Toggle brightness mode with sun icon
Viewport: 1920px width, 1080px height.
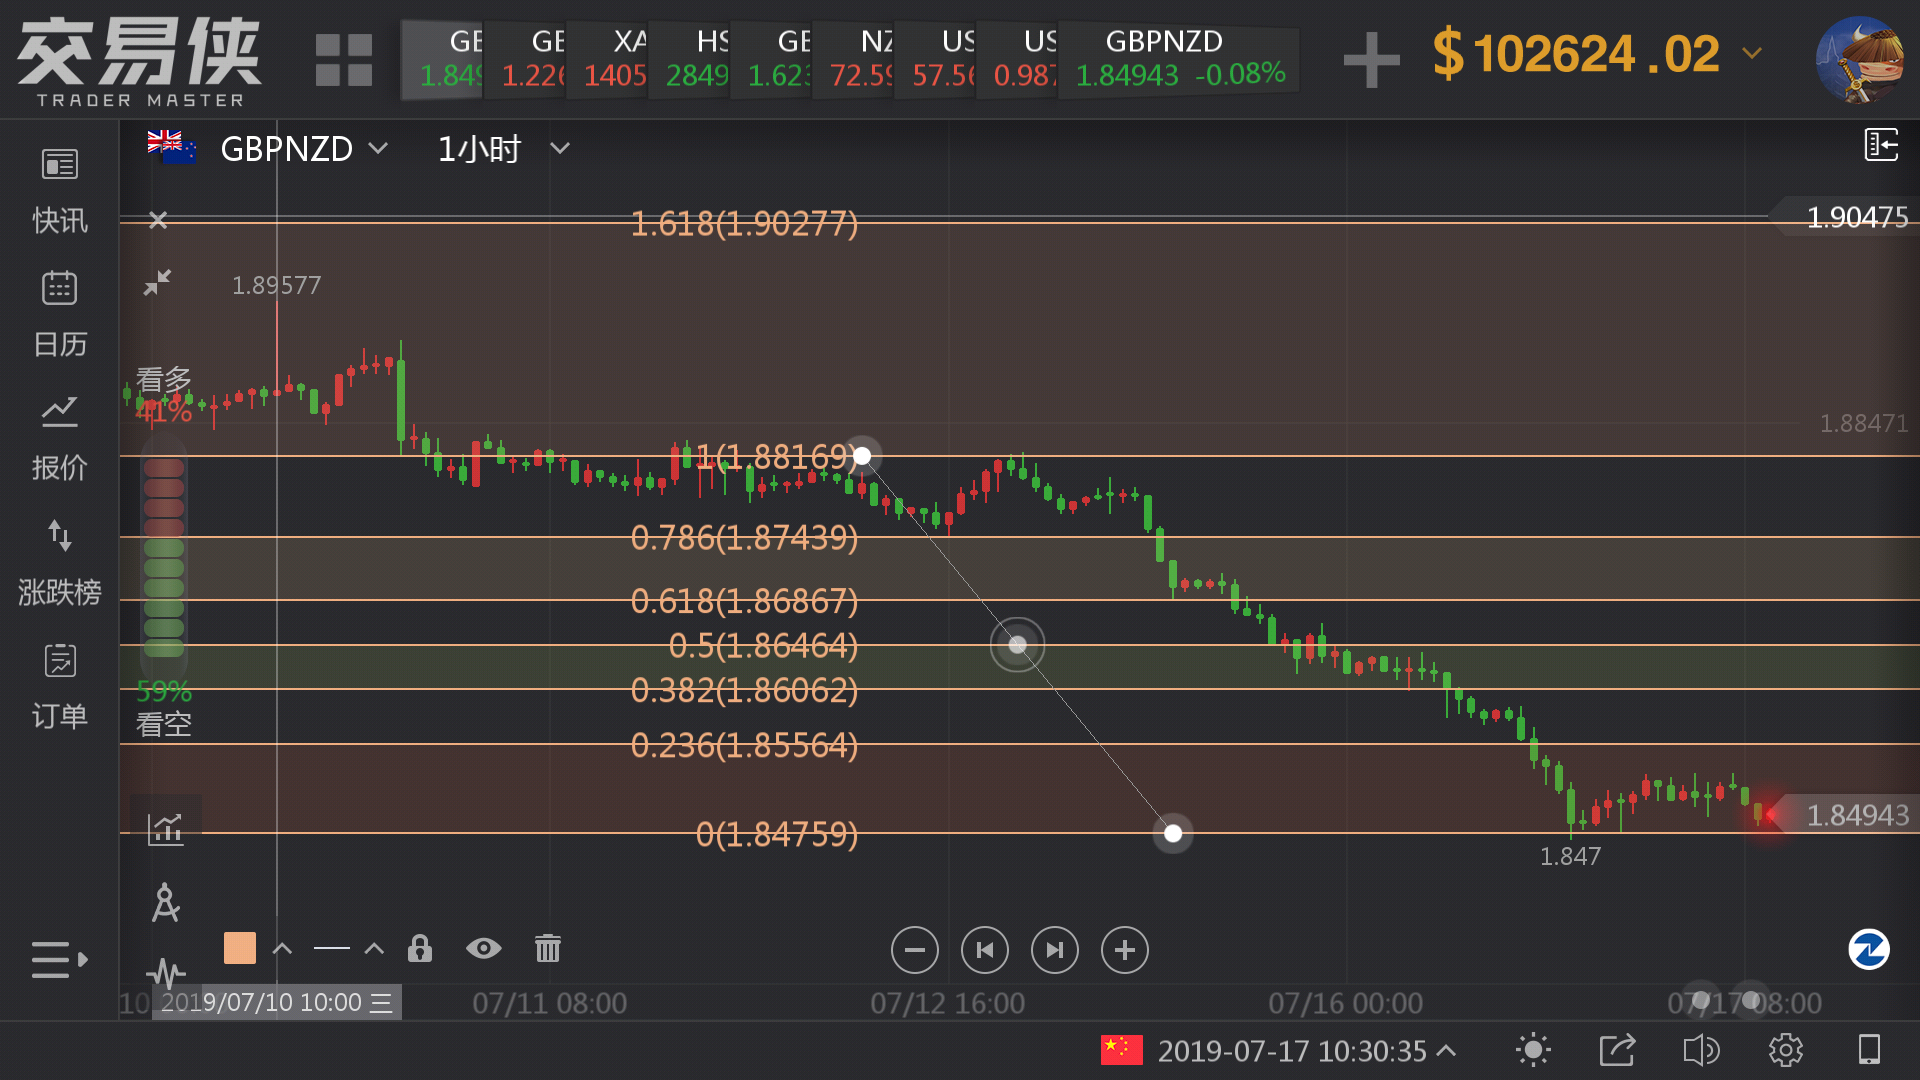tap(1532, 1050)
